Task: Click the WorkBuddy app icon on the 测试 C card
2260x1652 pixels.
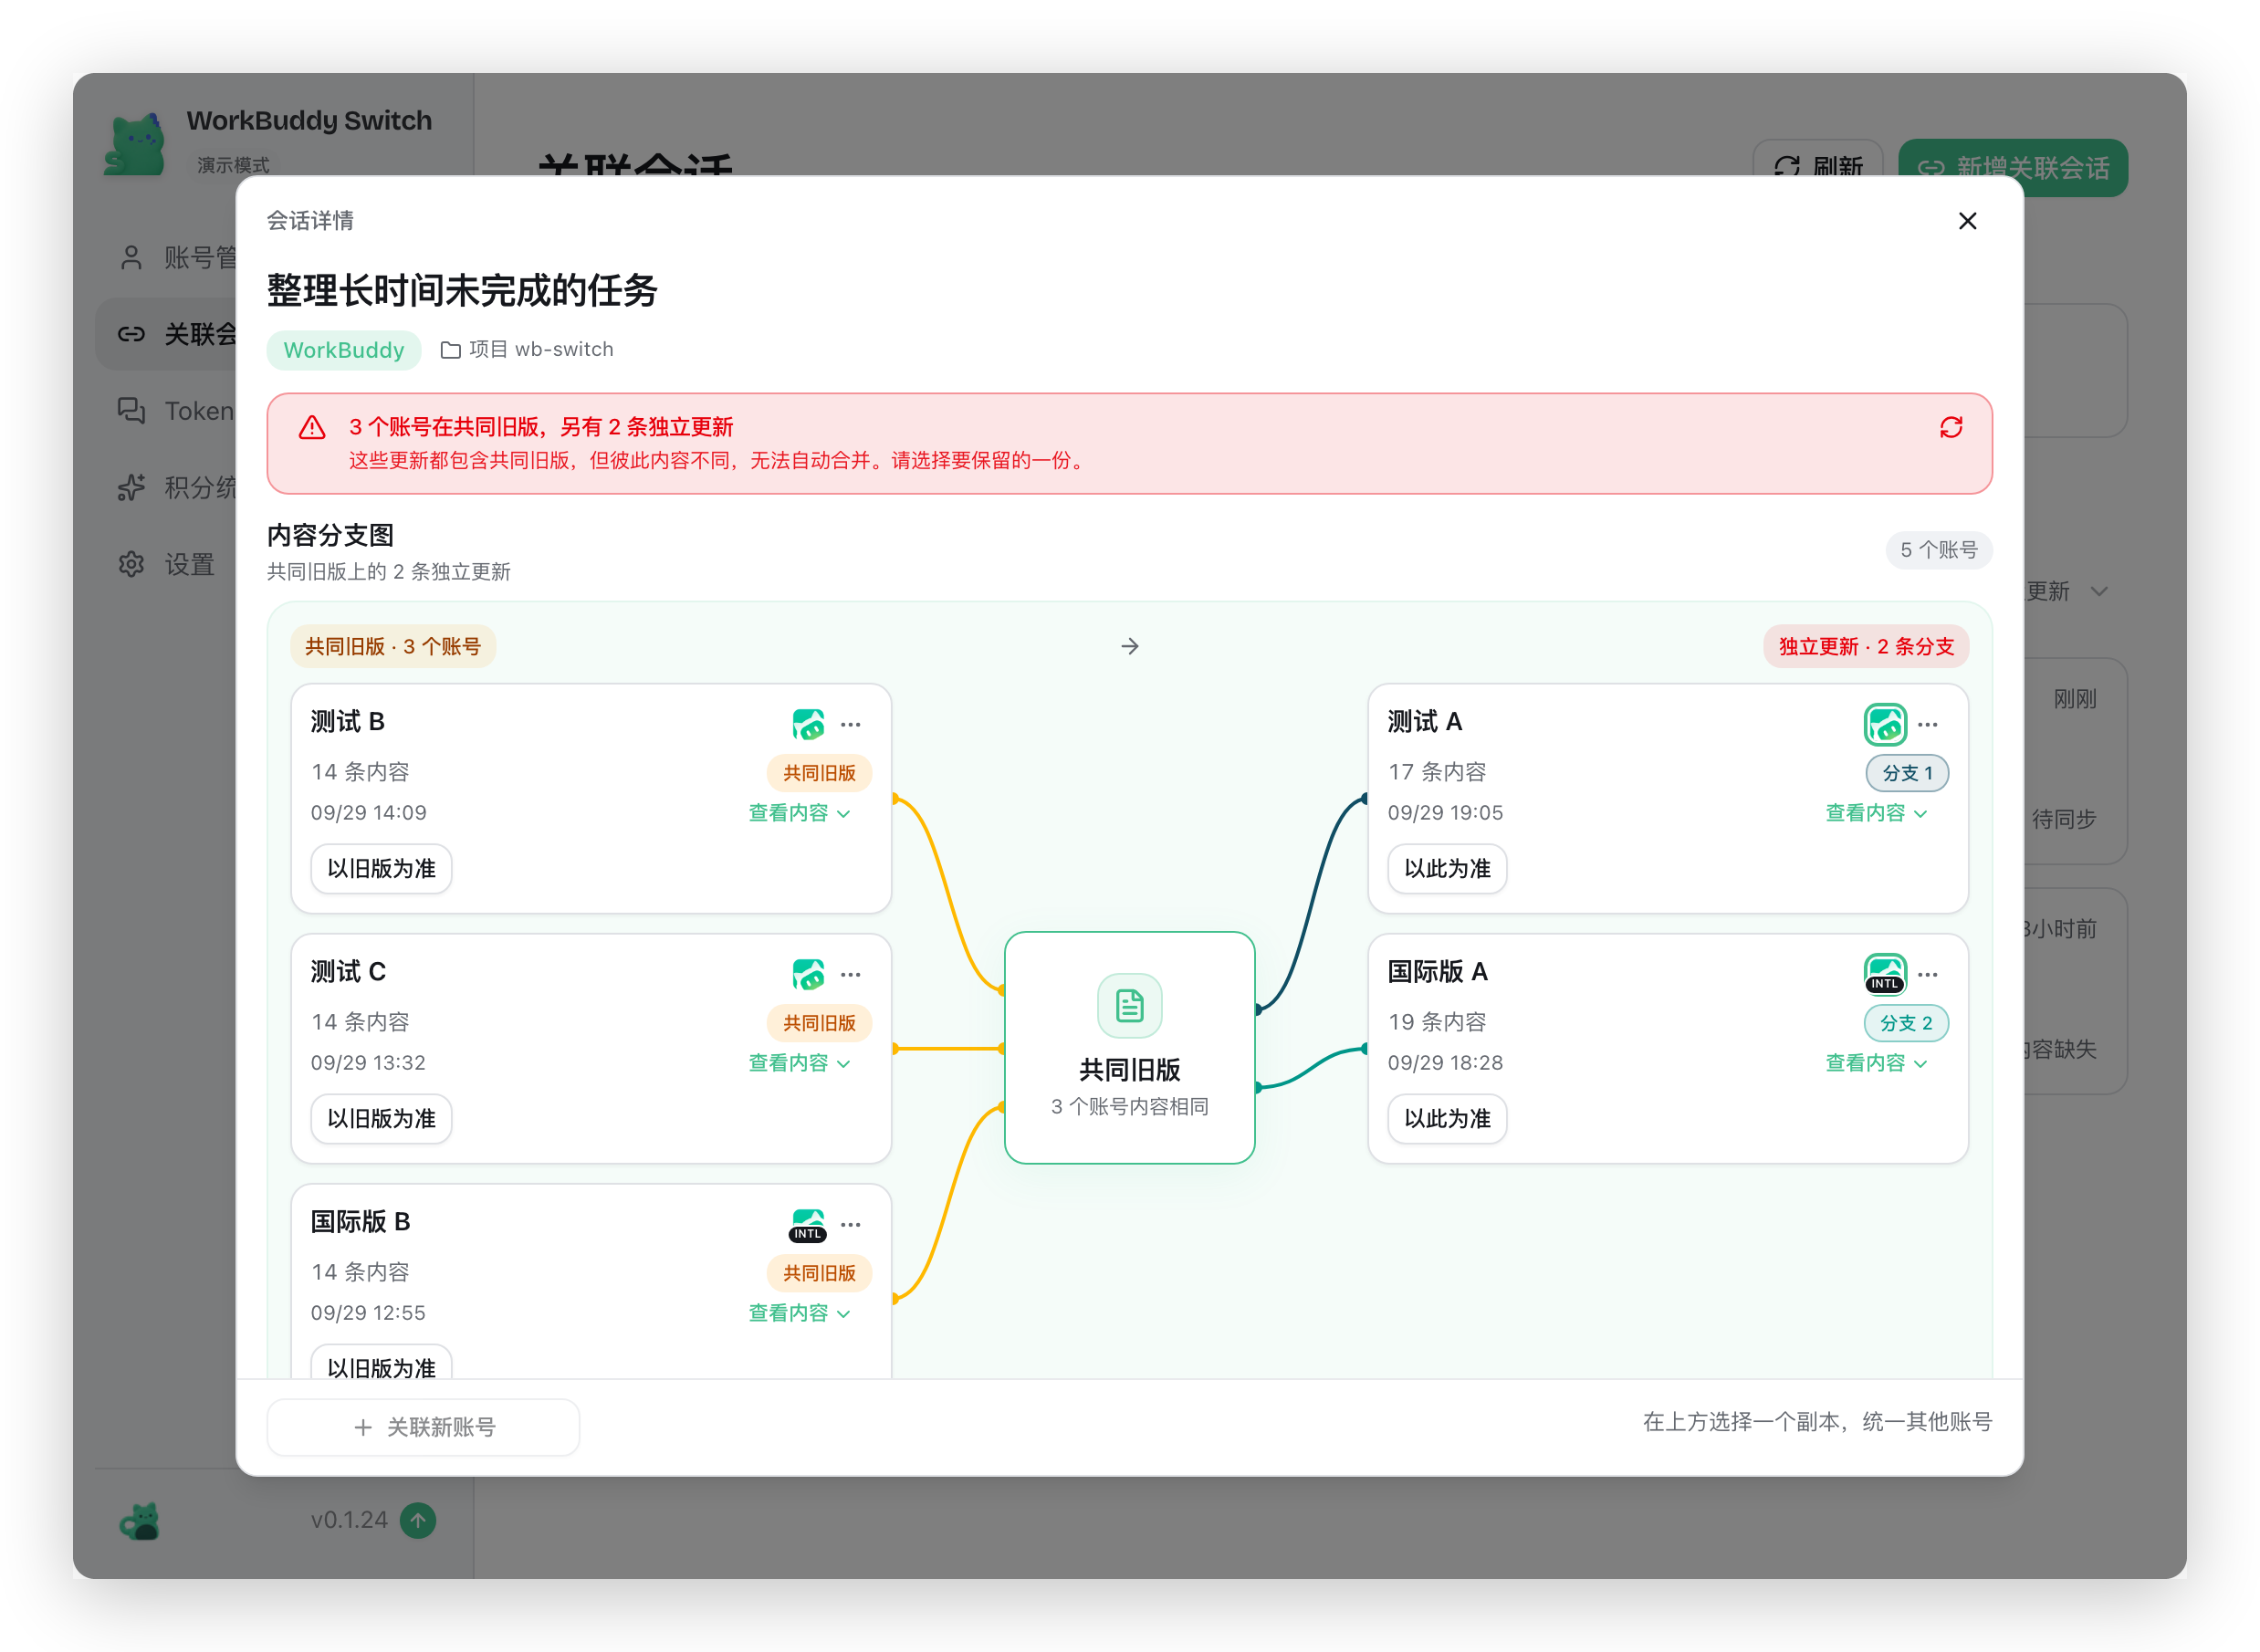Action: (x=808, y=973)
